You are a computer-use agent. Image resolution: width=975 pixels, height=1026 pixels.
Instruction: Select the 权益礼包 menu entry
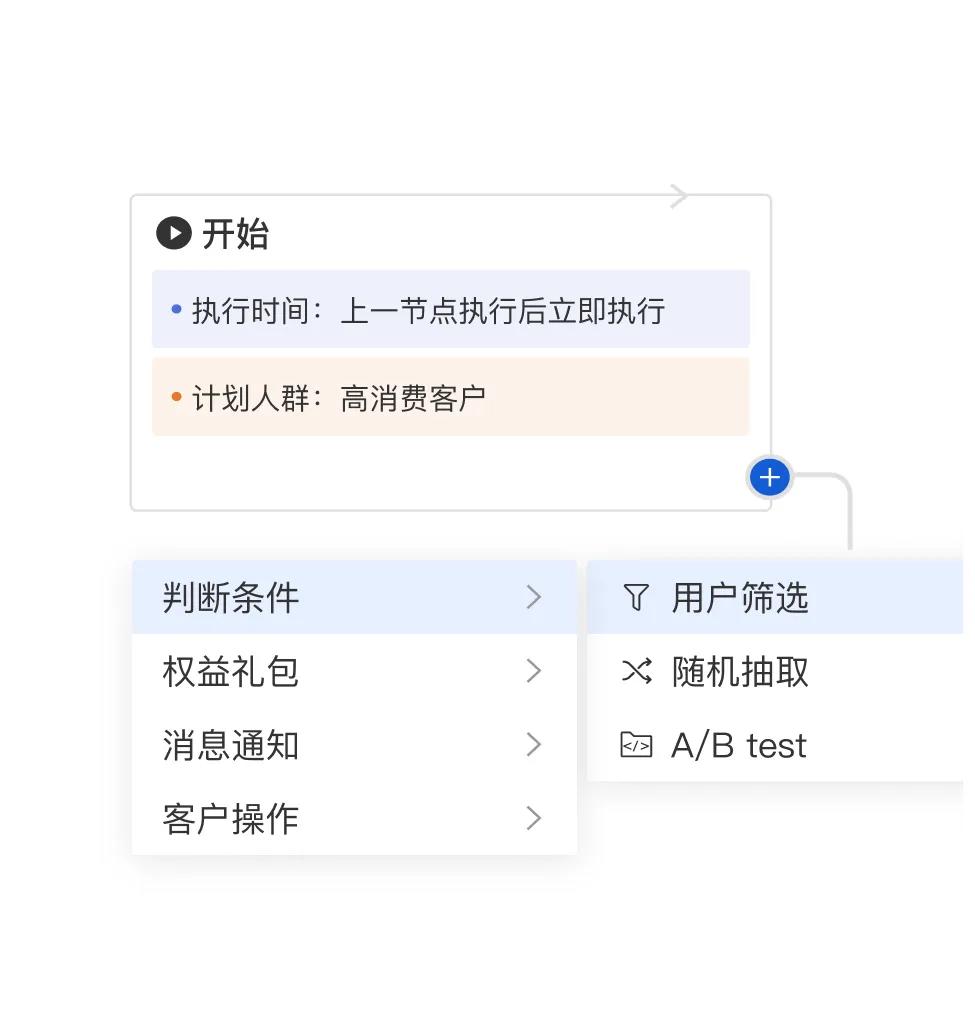231,671
